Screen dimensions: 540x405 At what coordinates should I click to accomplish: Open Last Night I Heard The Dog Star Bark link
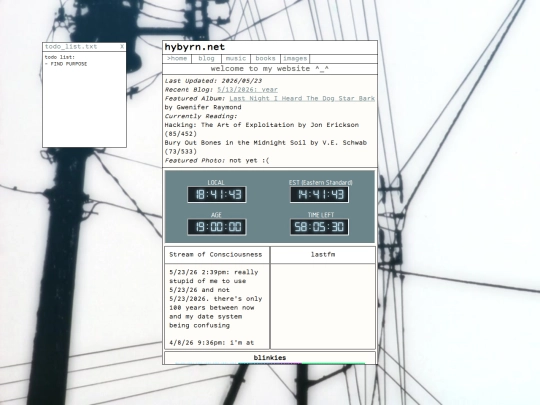(x=302, y=98)
